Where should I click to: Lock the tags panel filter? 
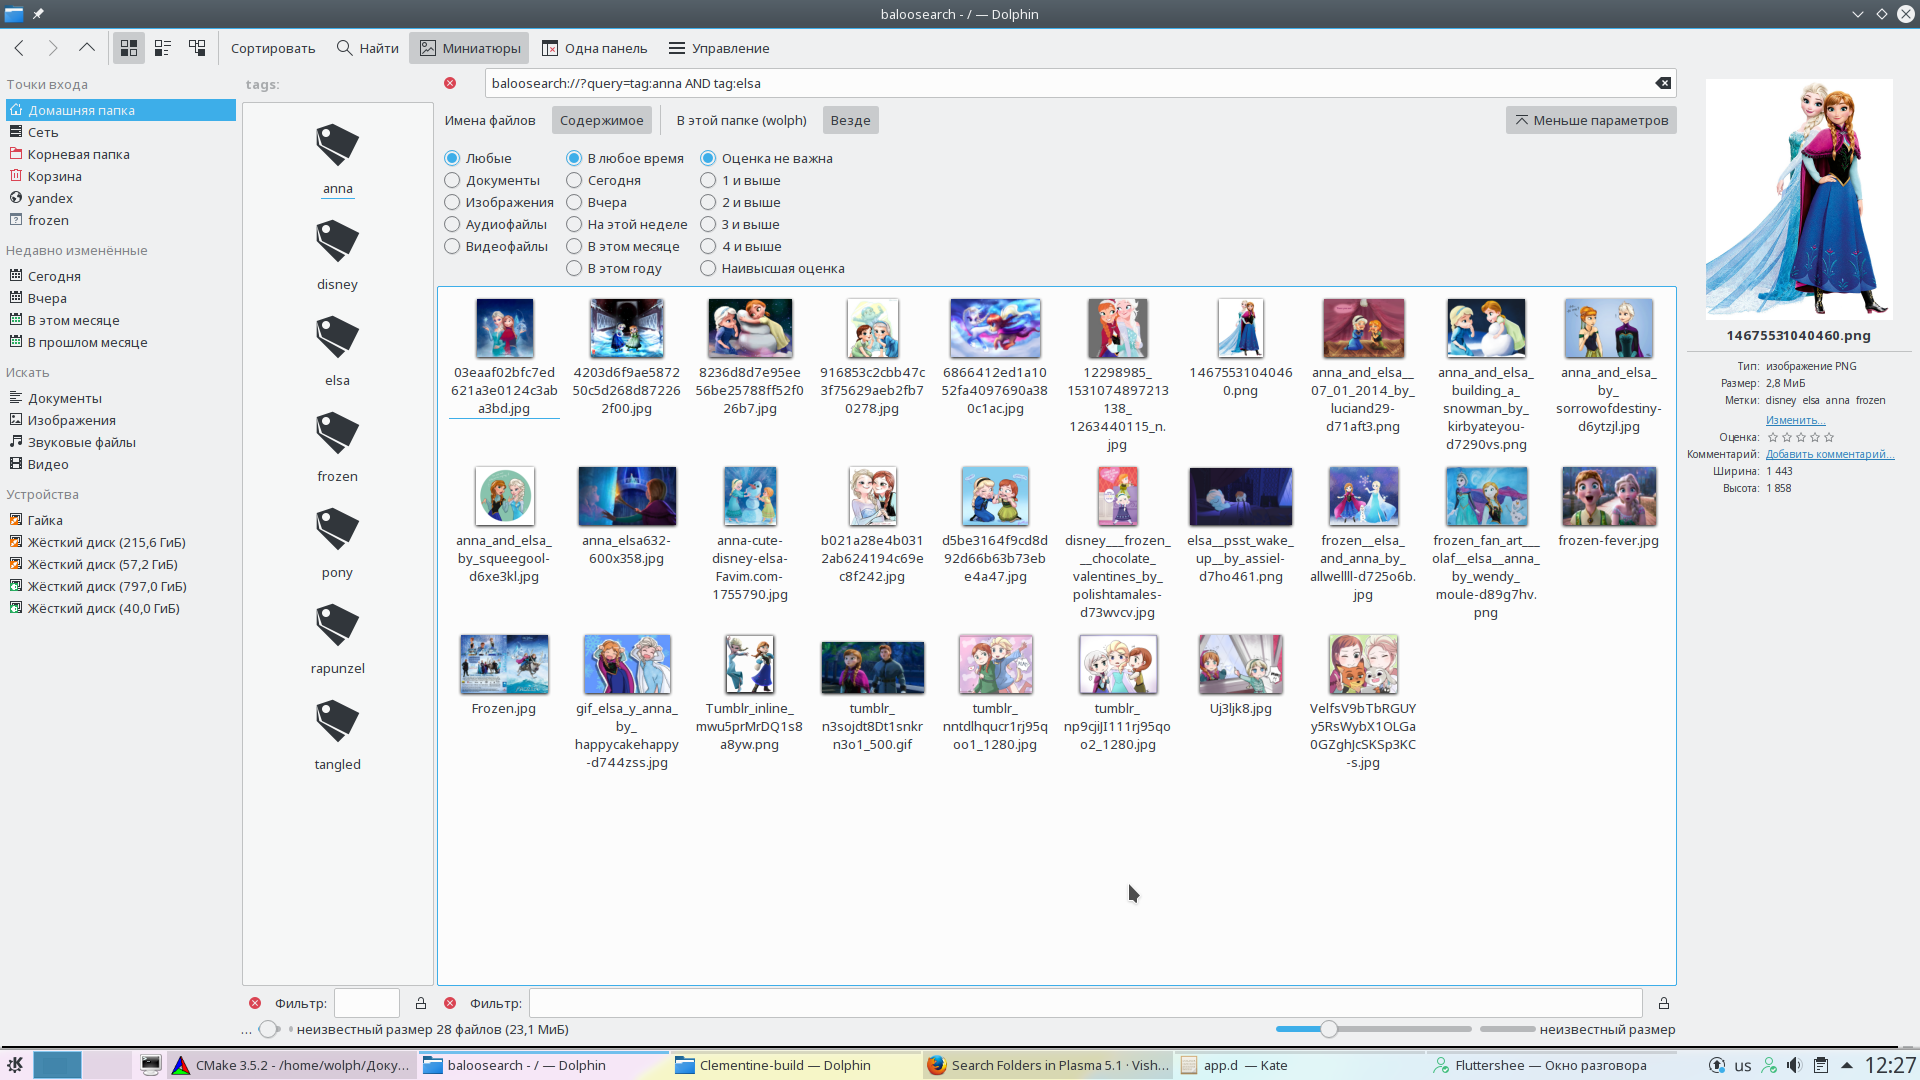point(421,1003)
